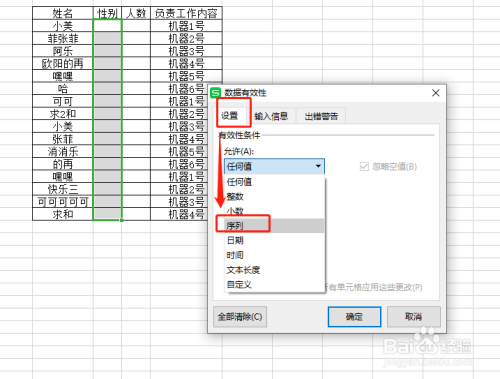This screenshot has width=500, height=379.
Task: Expand the 允许 dropdown showing 任何值
Action: coord(274,166)
